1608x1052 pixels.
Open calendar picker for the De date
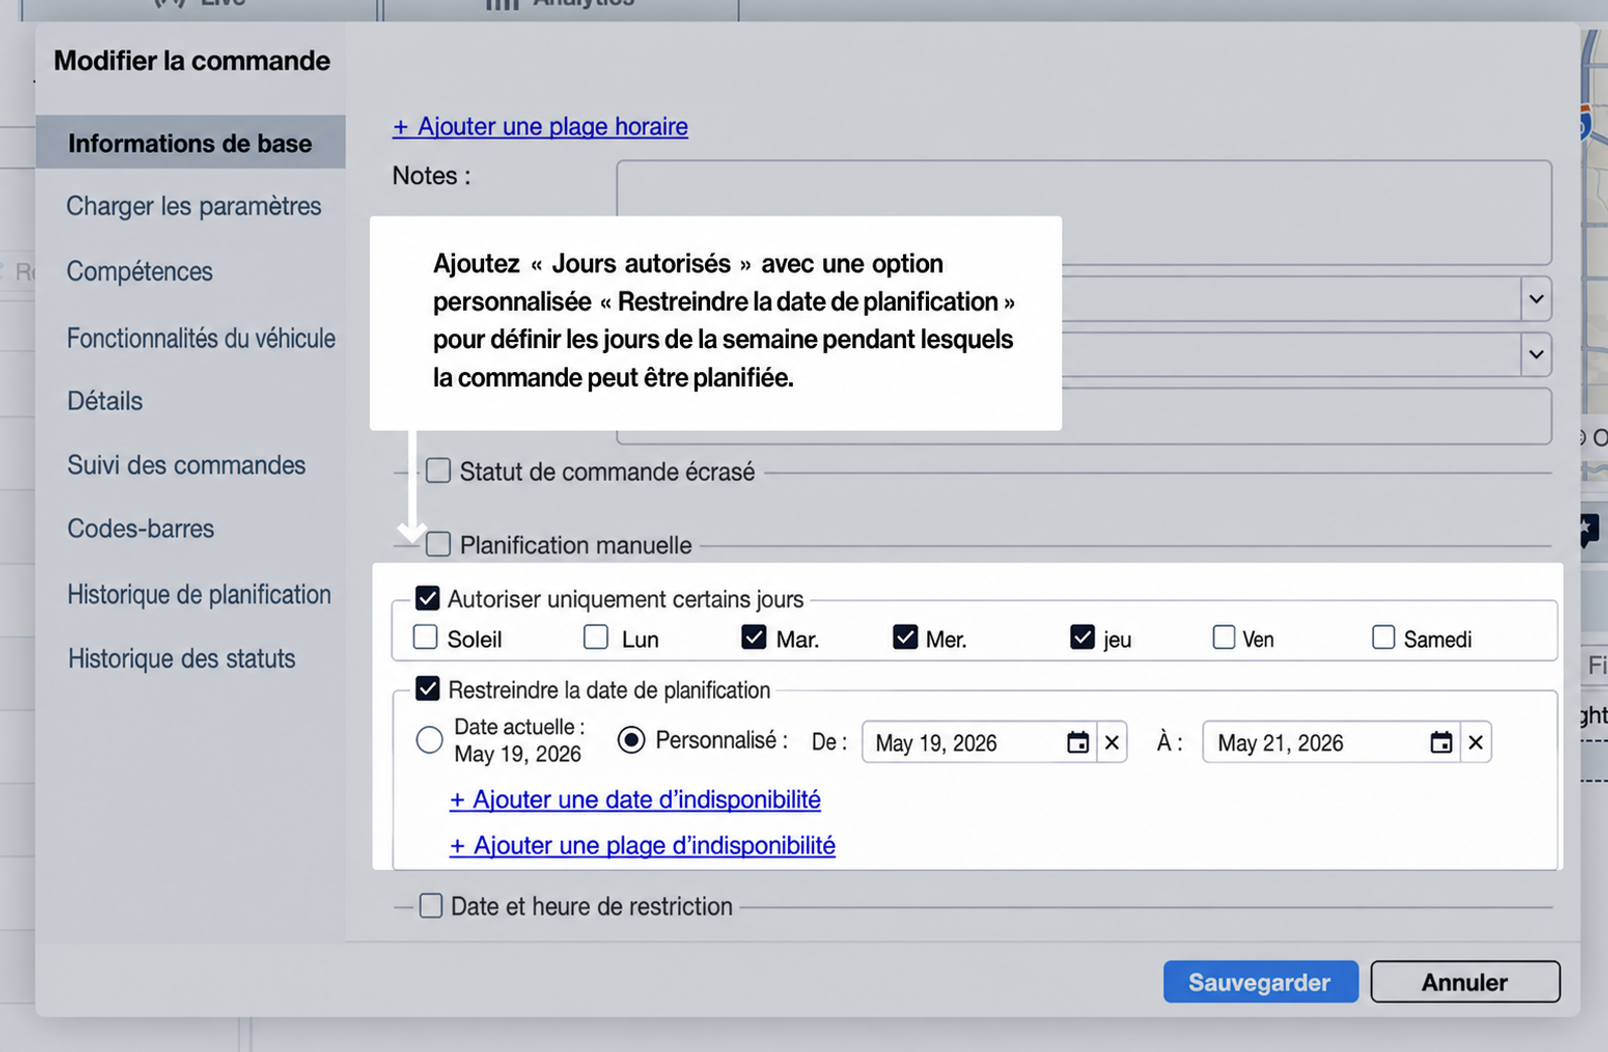[x=1077, y=743]
